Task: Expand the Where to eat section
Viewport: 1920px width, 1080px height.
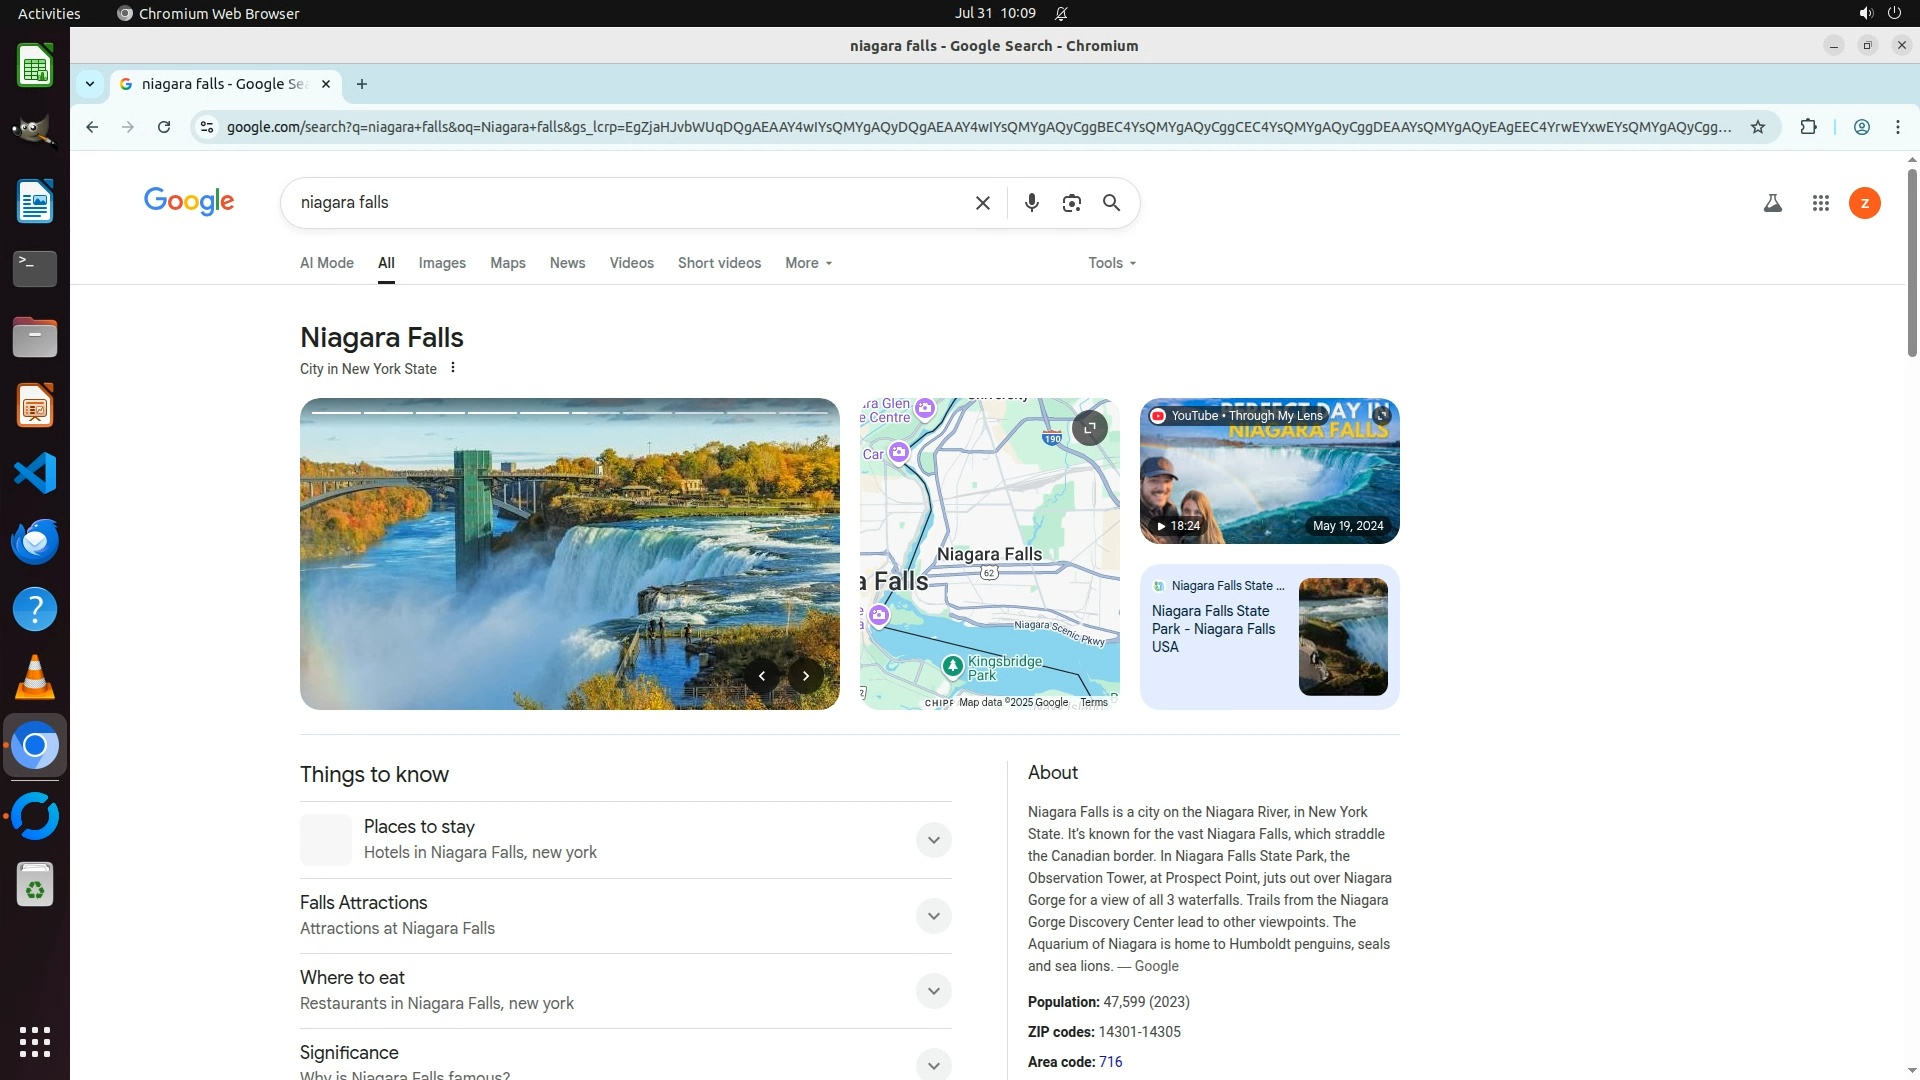Action: pos(933,991)
